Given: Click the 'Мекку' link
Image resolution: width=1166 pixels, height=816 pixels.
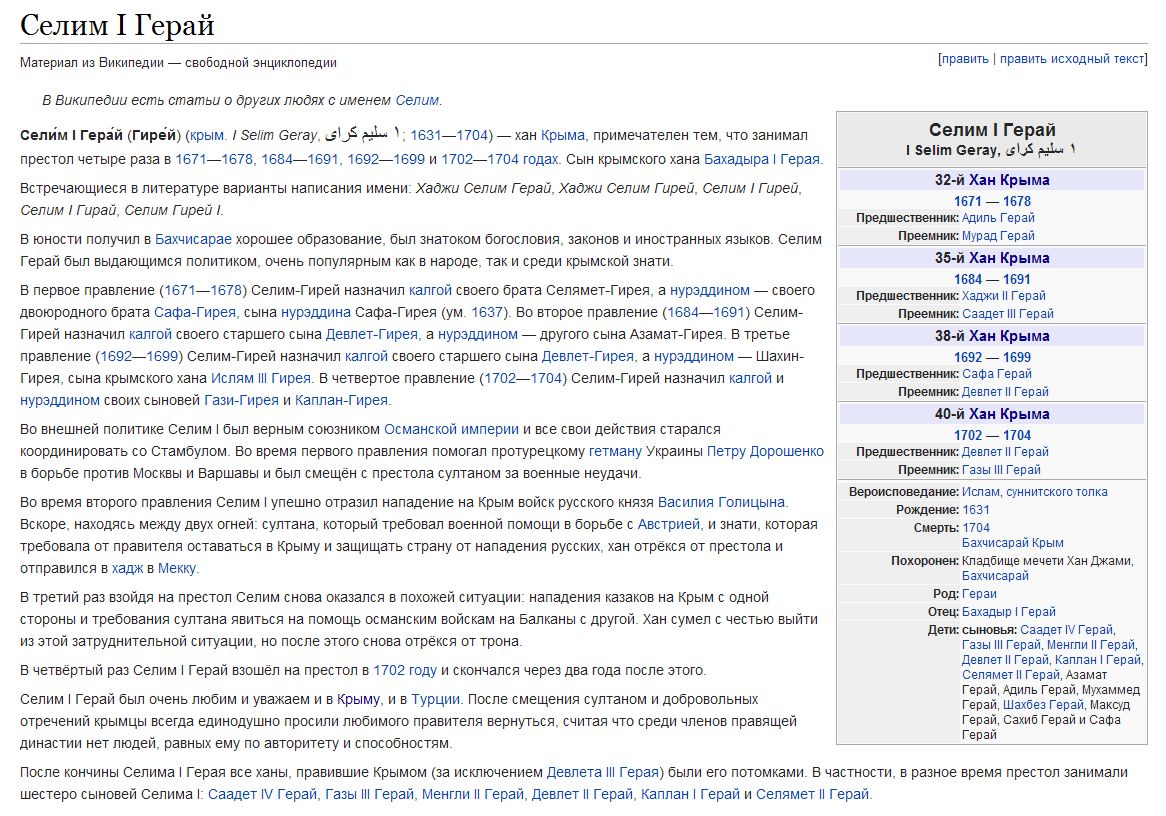Looking at the screenshot, I should click(x=177, y=568).
